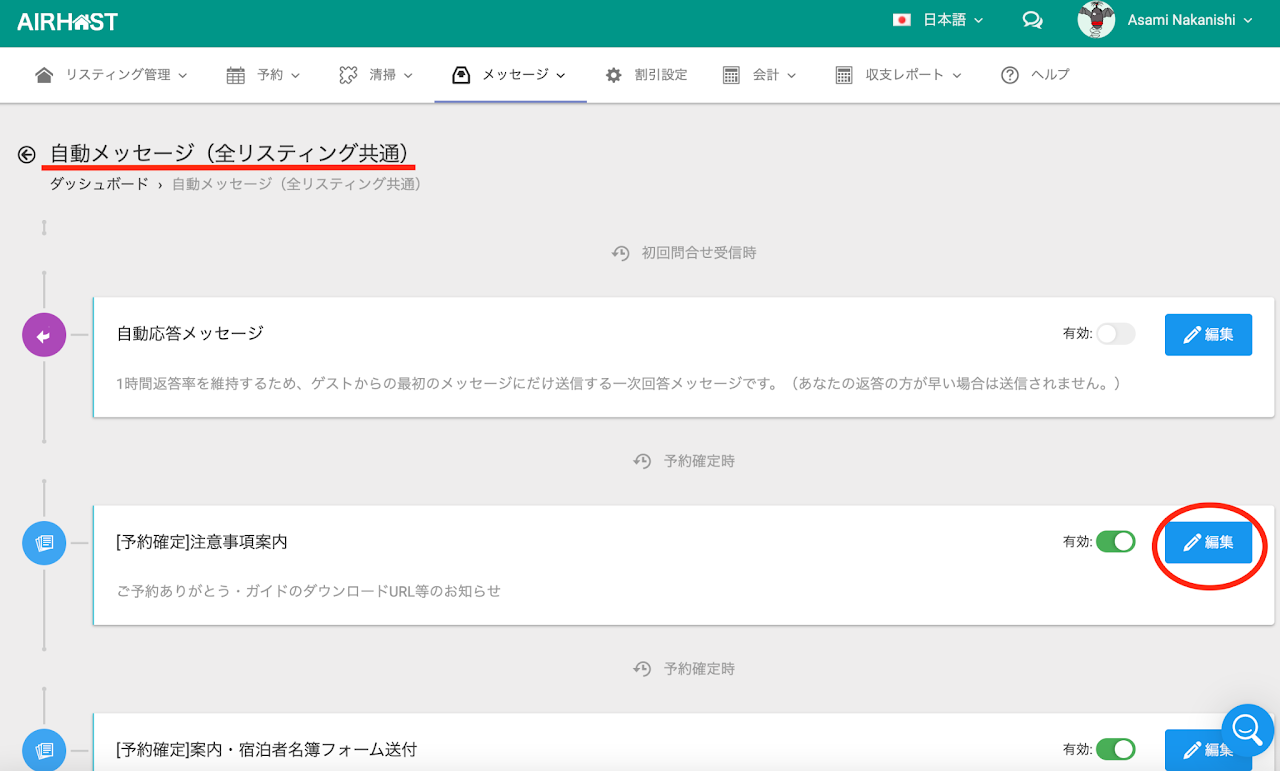This screenshot has width=1280, height=771.
Task: Open the 収支レポート menu
Action: click(x=898, y=75)
